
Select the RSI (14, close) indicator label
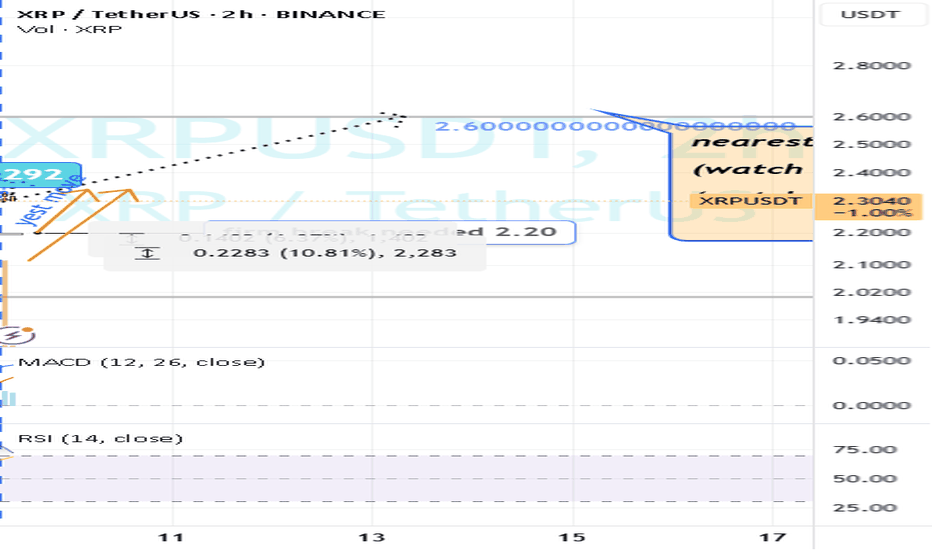(x=100, y=438)
